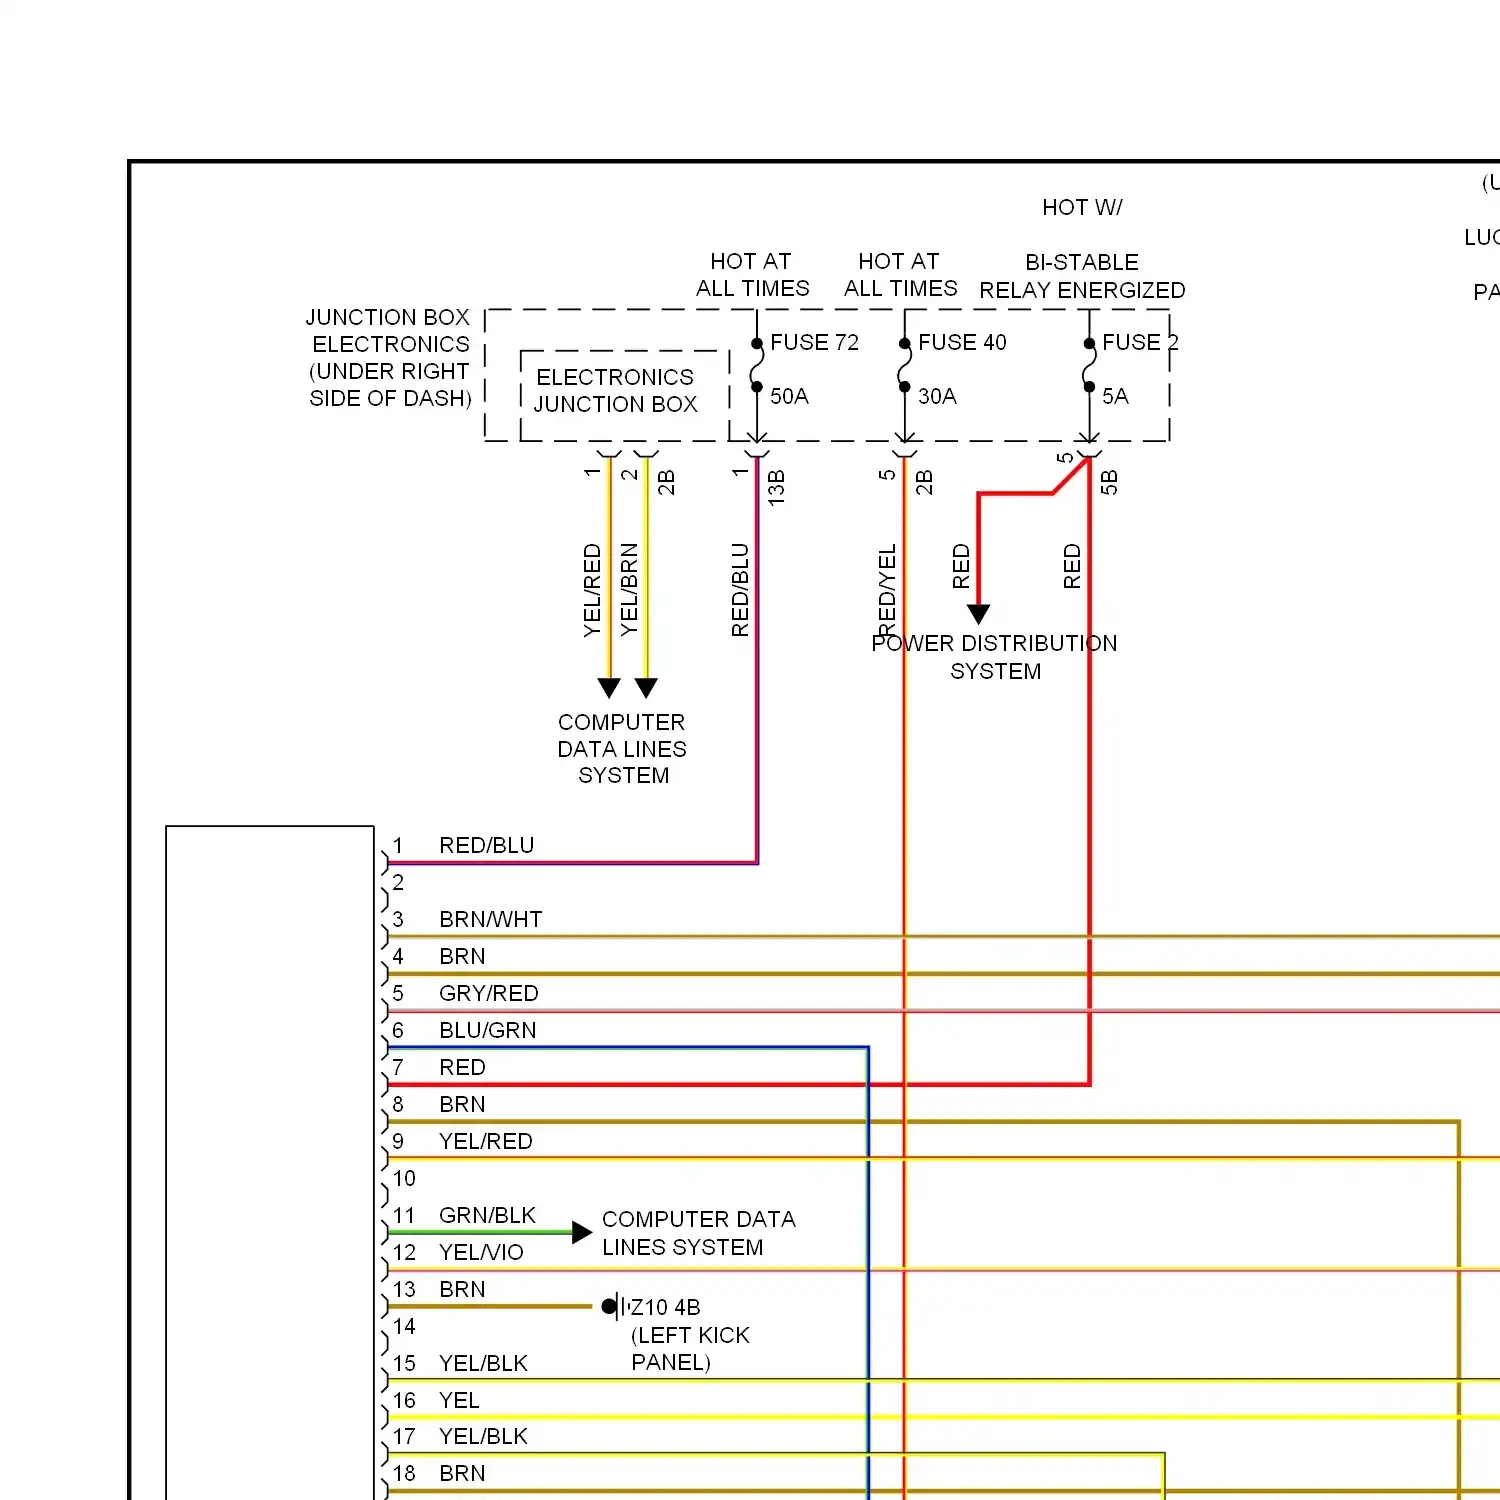Viewport: 1500px width, 1500px height.
Task: Select pin 4 BRN label
Action: click(462, 956)
